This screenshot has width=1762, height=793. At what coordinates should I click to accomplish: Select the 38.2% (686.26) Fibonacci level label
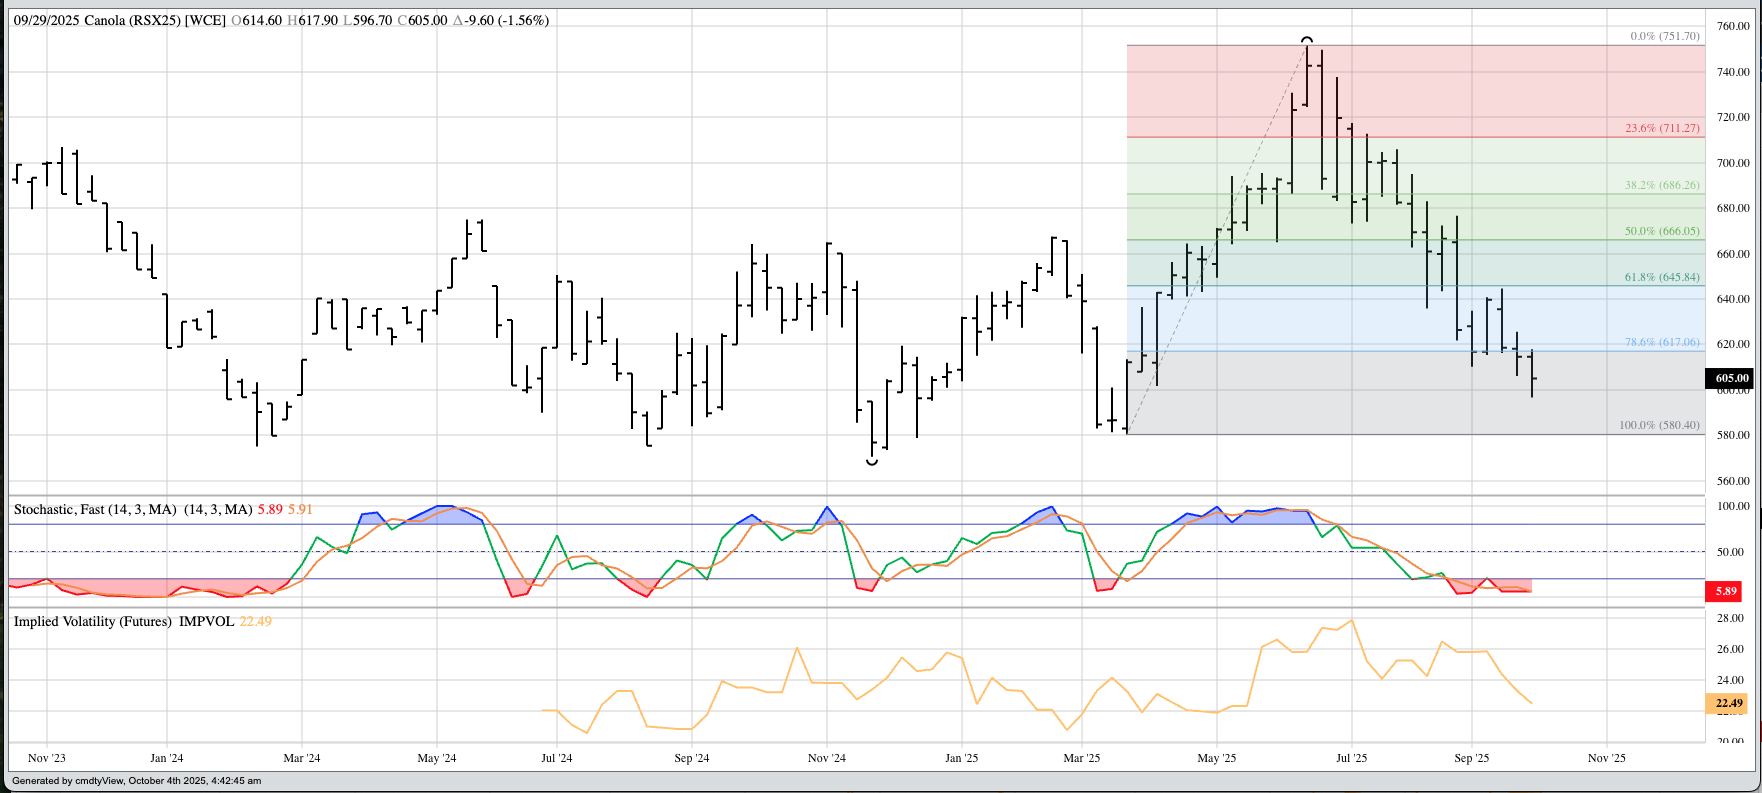1661,185
